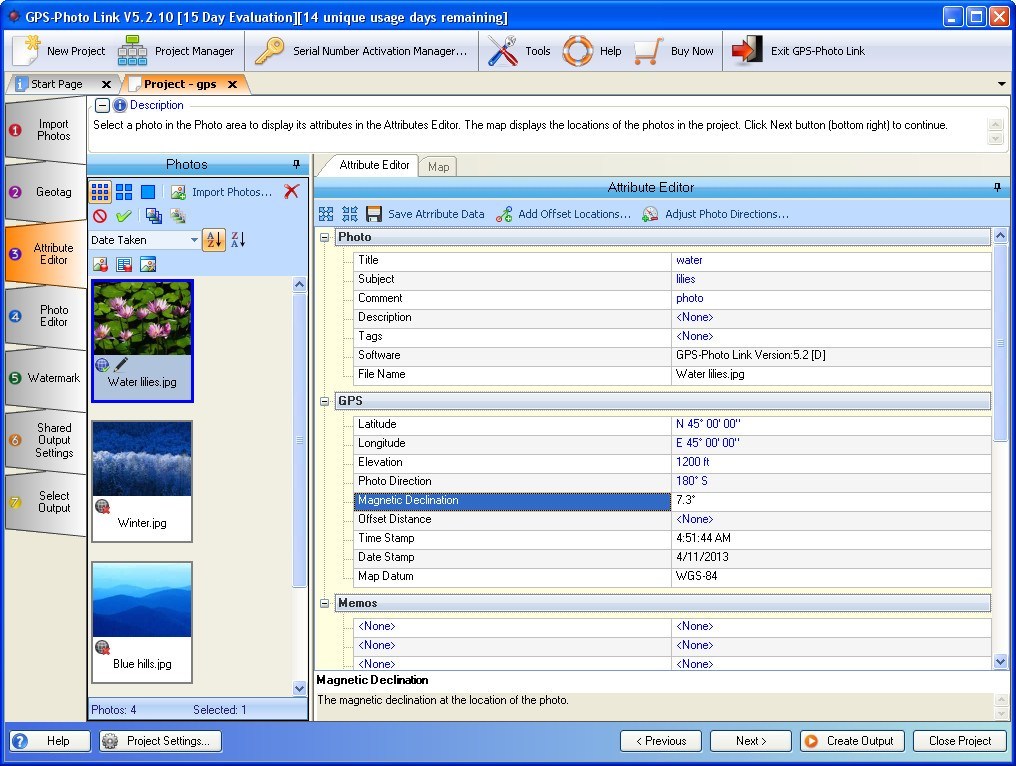This screenshot has width=1016, height=766.
Task: Click the Save Attribute Data disk icon
Action: (372, 214)
